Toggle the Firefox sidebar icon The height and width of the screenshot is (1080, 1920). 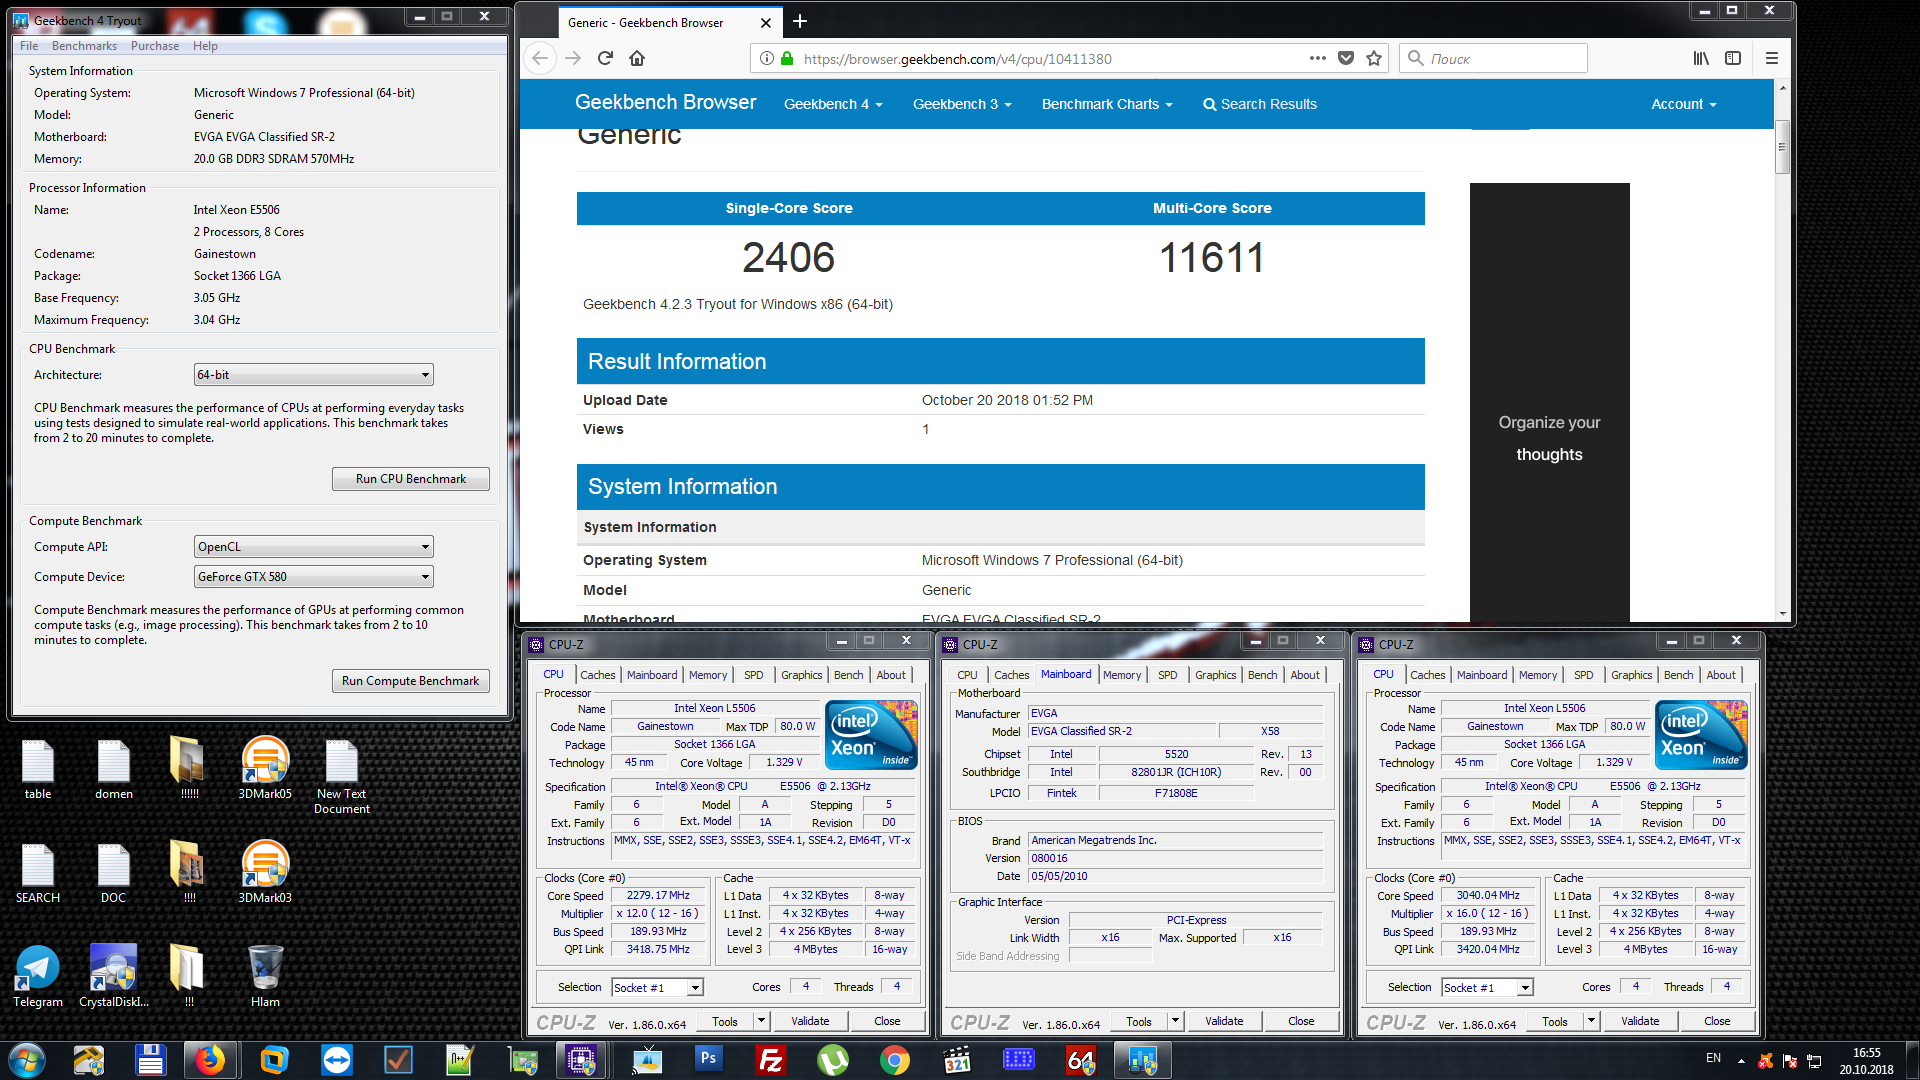coord(1733,58)
